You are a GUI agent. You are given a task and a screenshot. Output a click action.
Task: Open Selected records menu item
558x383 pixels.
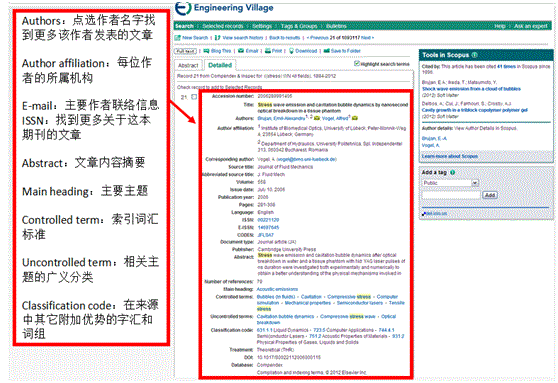[x=223, y=26]
